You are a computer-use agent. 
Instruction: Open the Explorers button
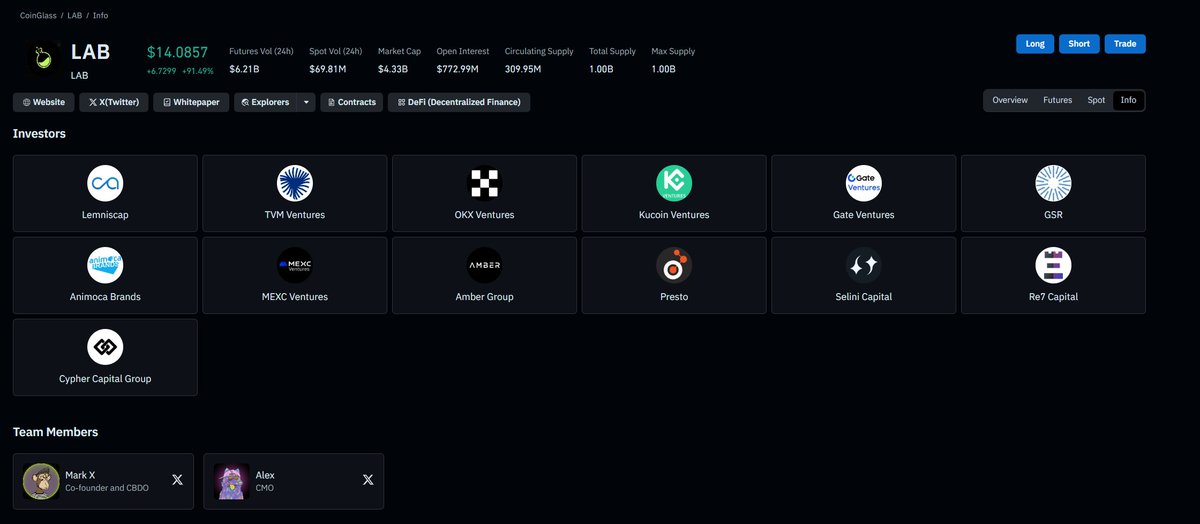[265, 102]
